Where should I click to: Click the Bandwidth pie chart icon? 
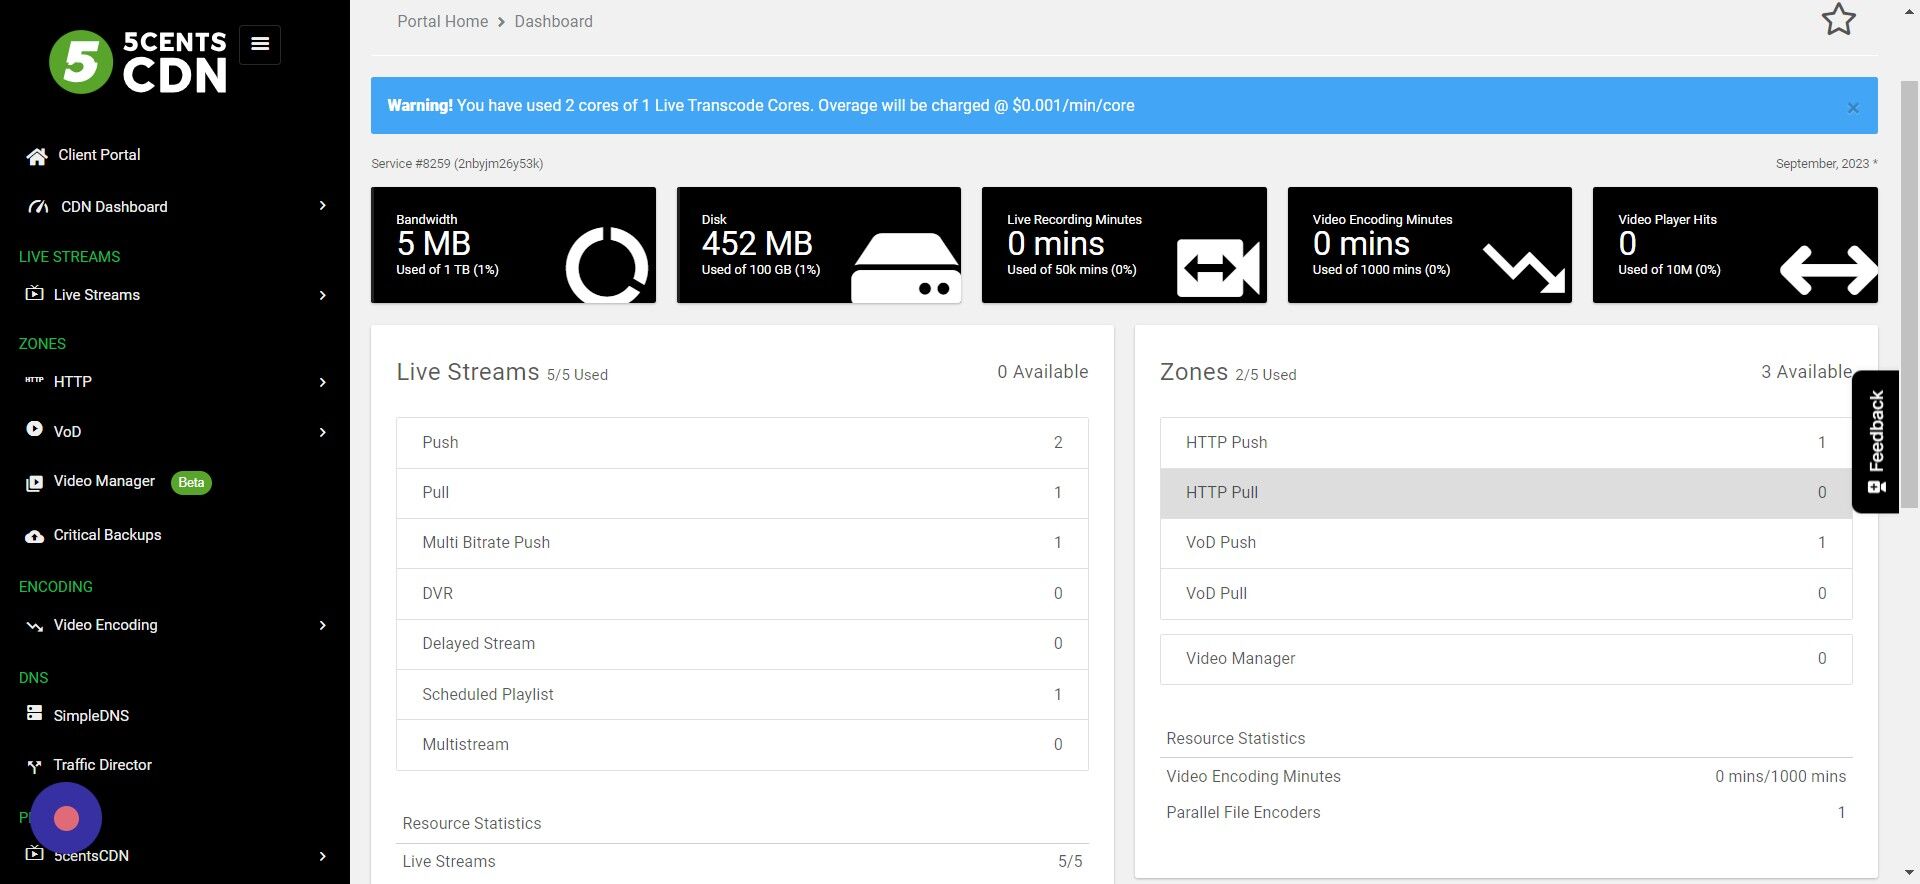pyautogui.click(x=607, y=265)
